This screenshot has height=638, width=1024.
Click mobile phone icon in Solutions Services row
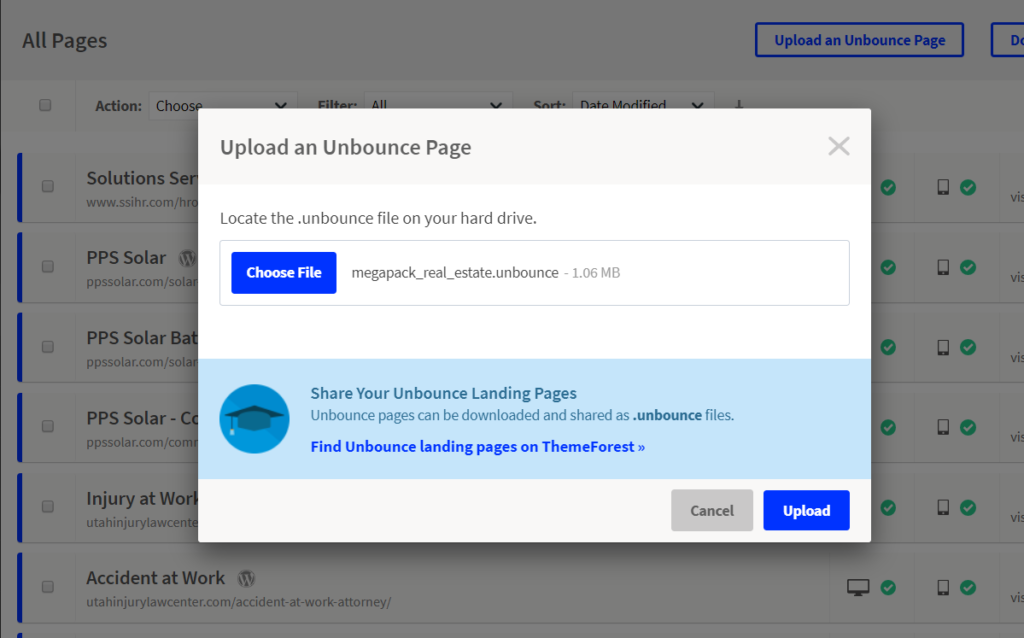[x=942, y=187]
